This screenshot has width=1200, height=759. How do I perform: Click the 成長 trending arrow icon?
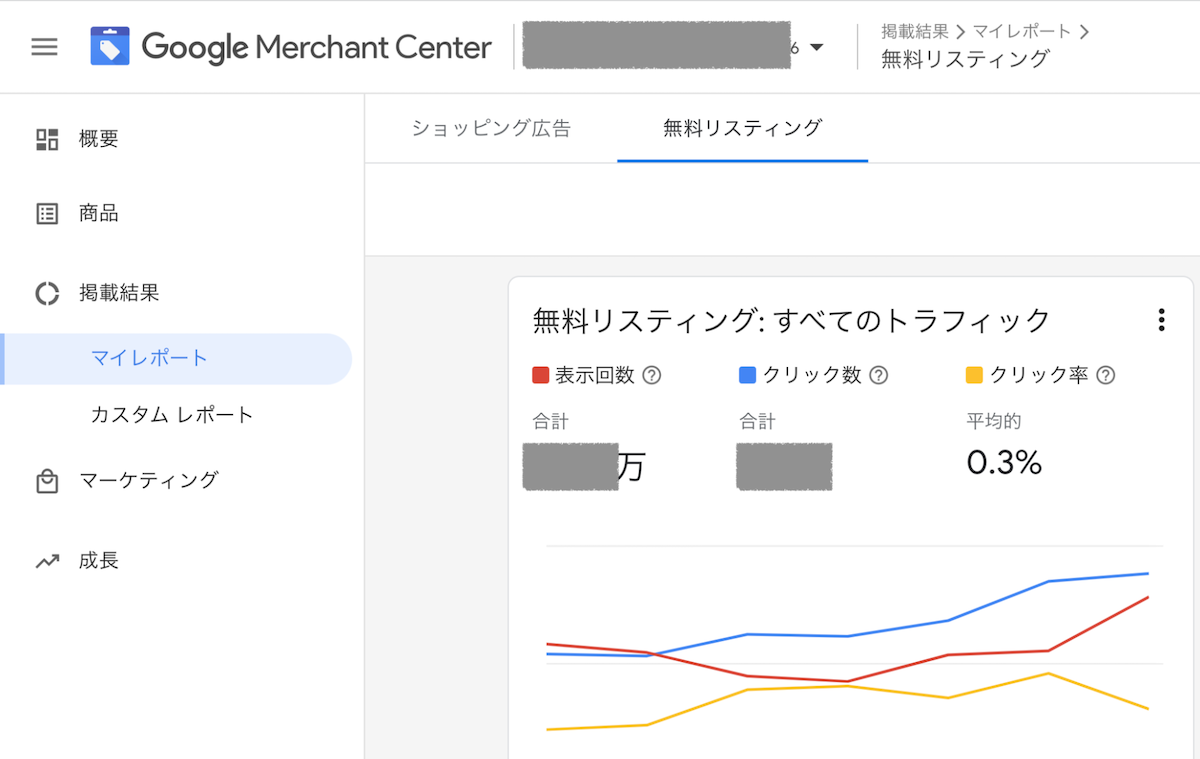tap(47, 561)
